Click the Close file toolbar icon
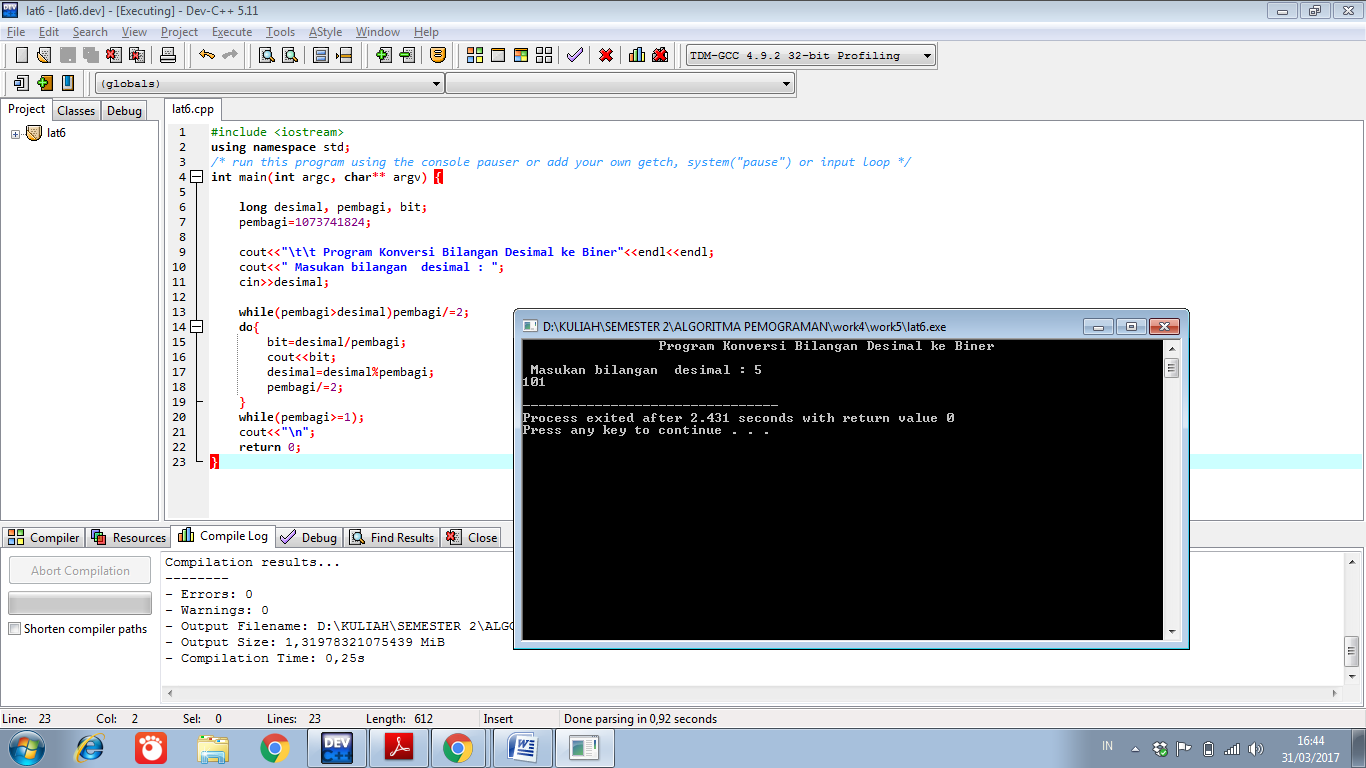This screenshot has width=1366, height=768. (114, 55)
